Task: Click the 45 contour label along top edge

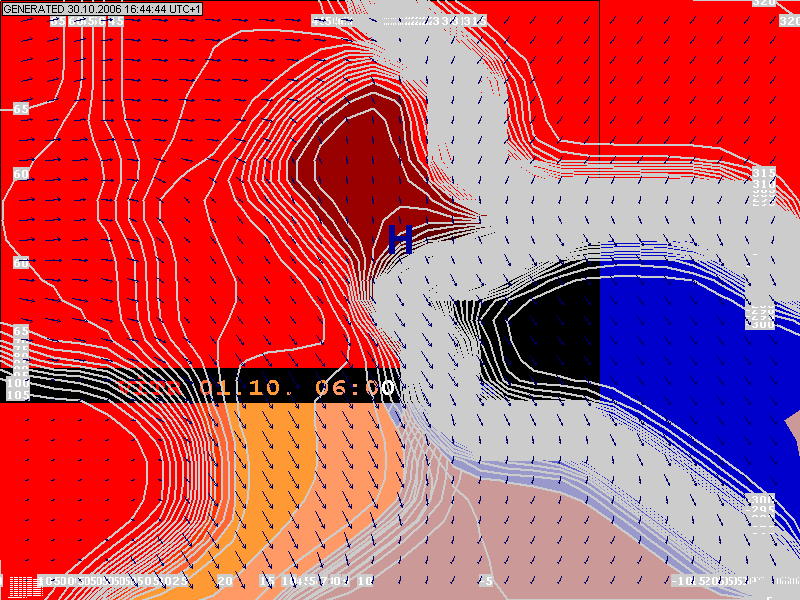Action: (x=117, y=21)
